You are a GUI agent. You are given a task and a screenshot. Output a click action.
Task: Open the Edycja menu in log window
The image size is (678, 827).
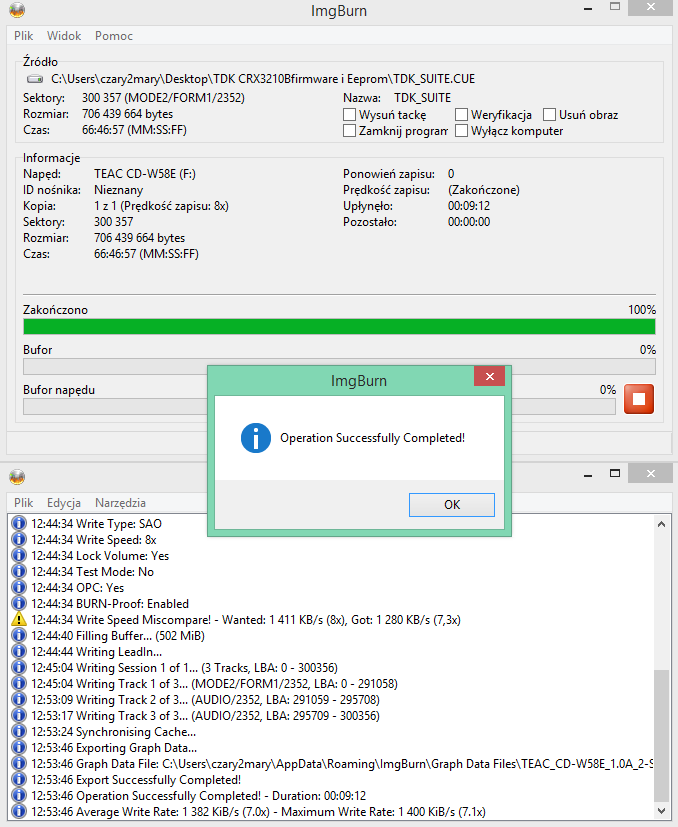pos(64,503)
